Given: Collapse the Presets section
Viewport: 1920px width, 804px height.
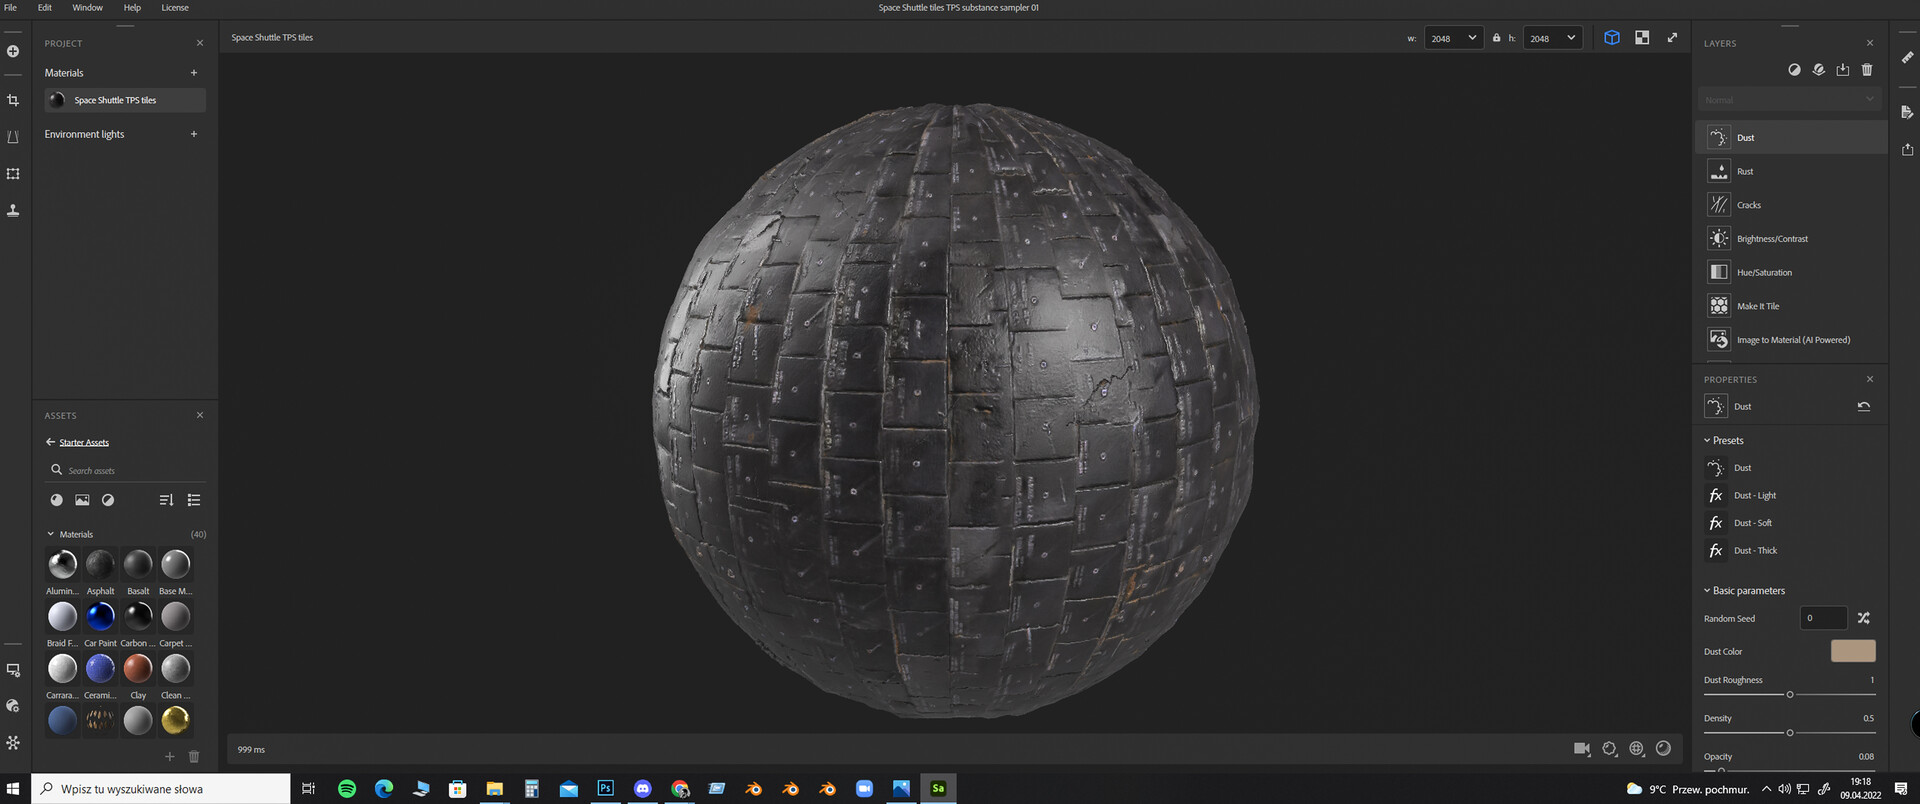Looking at the screenshot, I should [x=1707, y=441].
